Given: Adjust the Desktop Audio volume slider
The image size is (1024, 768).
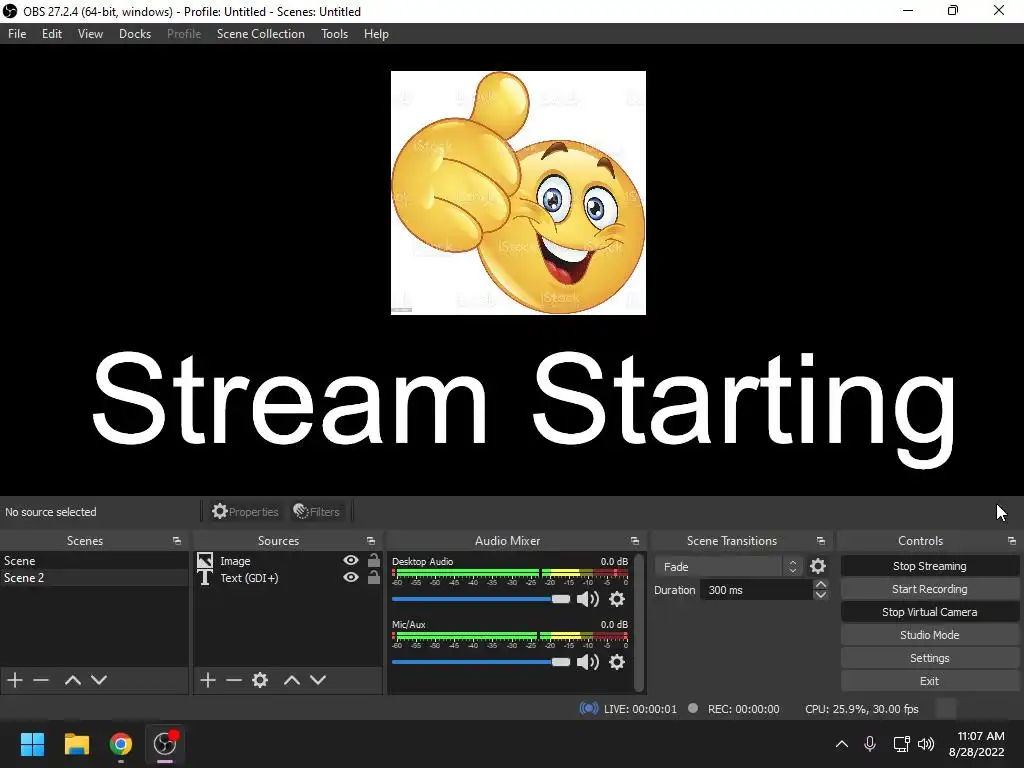Looking at the screenshot, I should coord(481,599).
